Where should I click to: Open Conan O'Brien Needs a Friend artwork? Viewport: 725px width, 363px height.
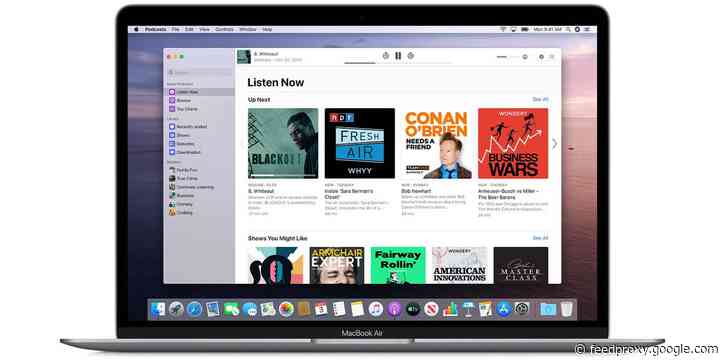tap(436, 143)
